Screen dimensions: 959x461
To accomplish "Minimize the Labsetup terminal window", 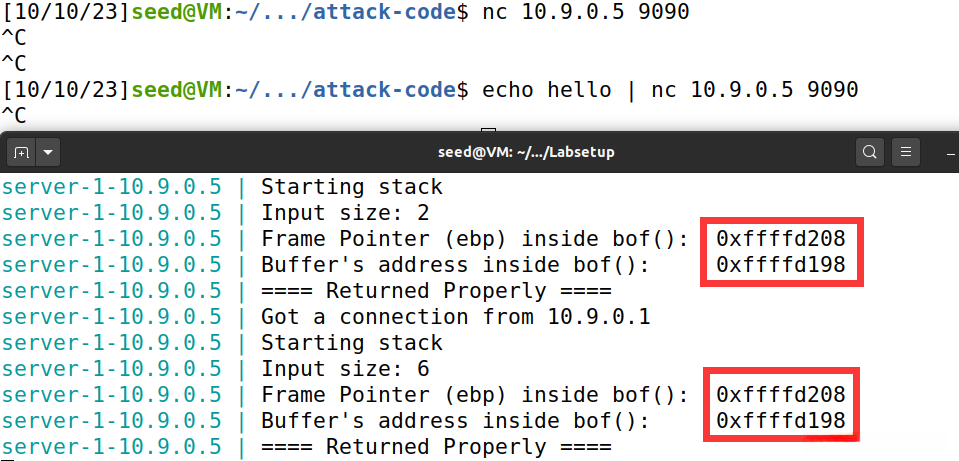I will pos(951,152).
